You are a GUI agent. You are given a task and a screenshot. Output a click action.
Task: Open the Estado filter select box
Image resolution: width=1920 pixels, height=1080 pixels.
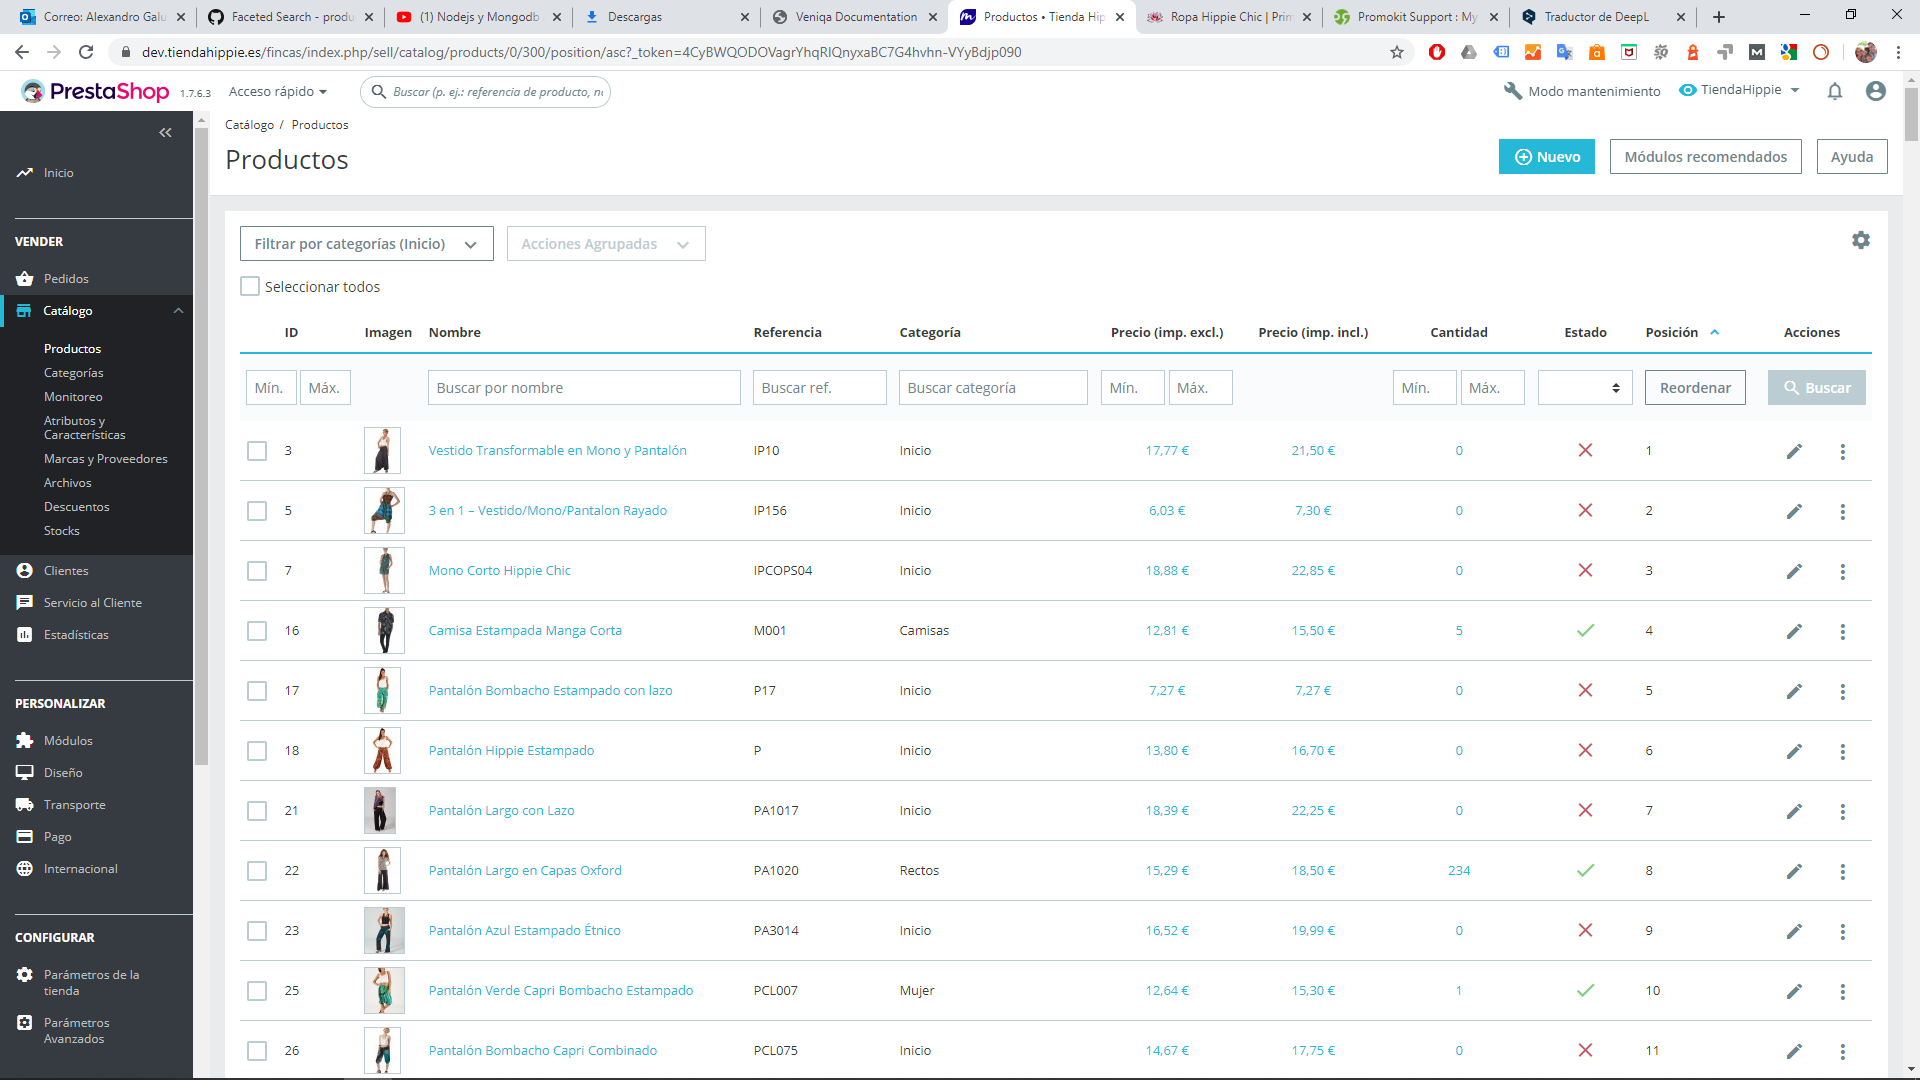(1584, 388)
